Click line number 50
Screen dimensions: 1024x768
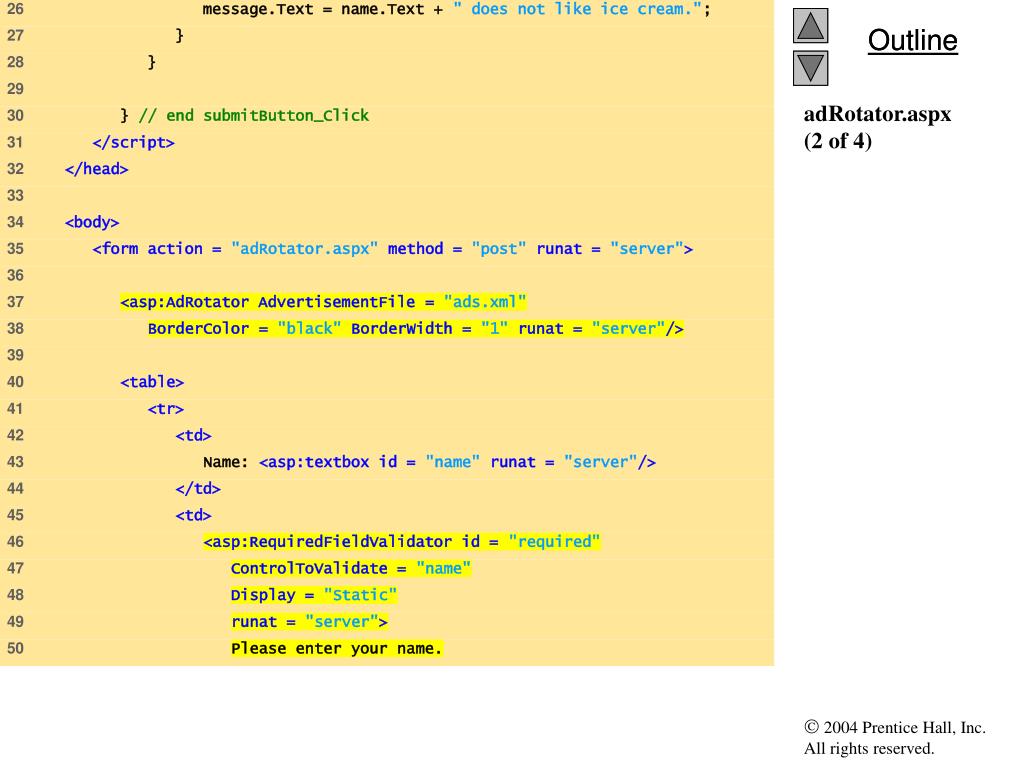pos(15,648)
